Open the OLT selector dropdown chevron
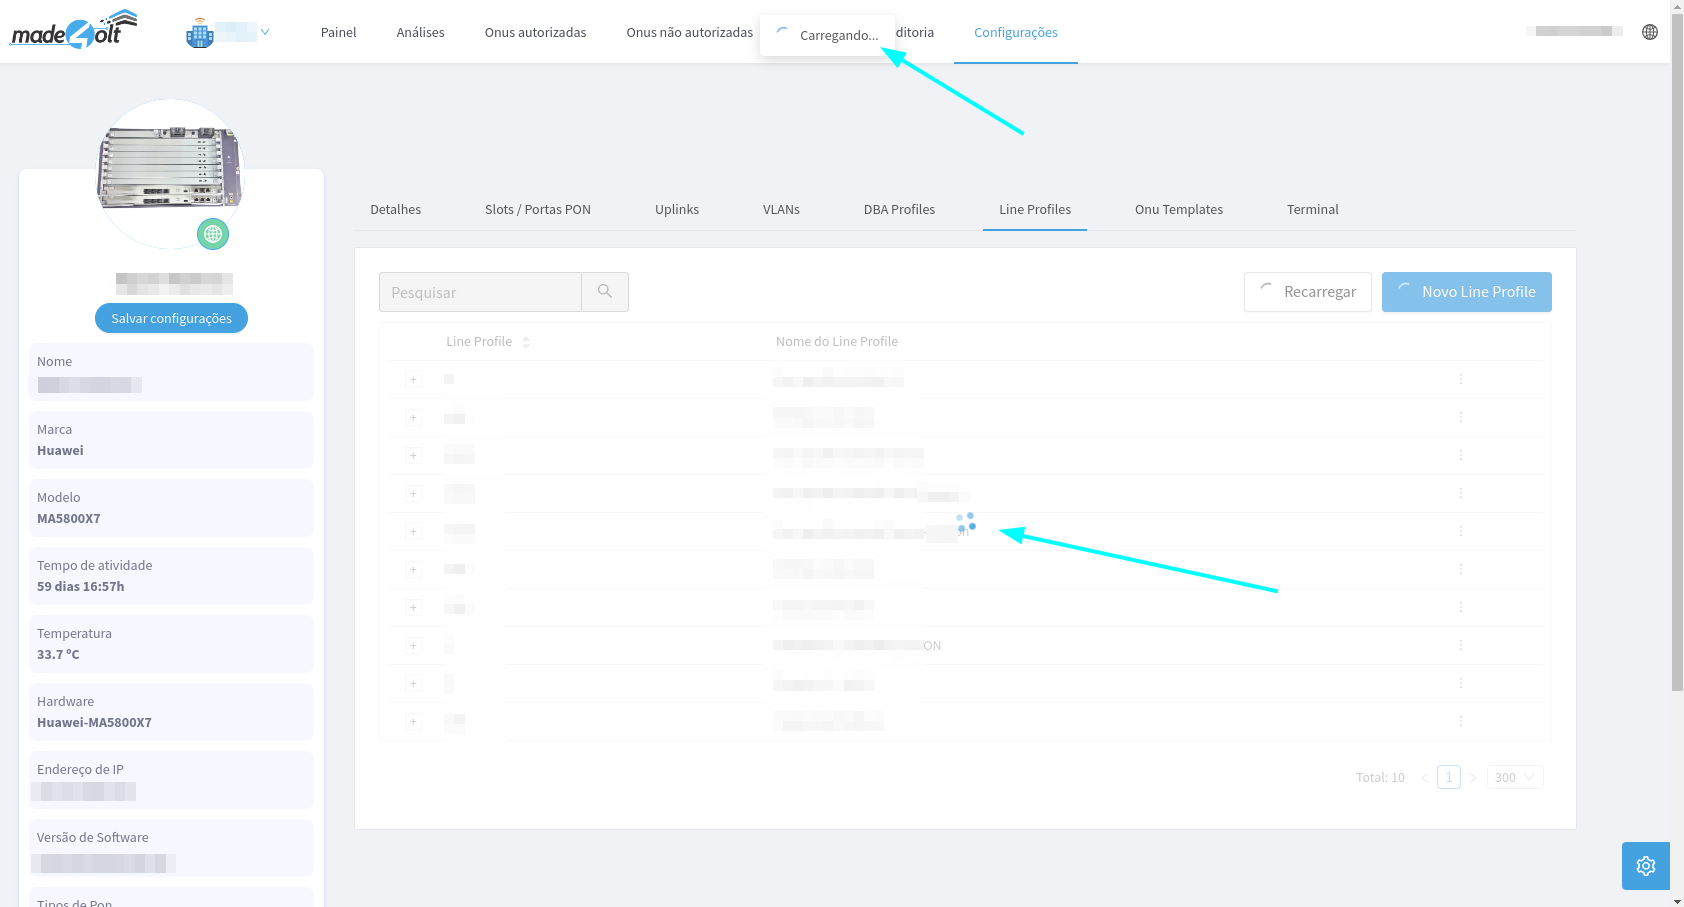The image size is (1684, 907). coord(265,32)
